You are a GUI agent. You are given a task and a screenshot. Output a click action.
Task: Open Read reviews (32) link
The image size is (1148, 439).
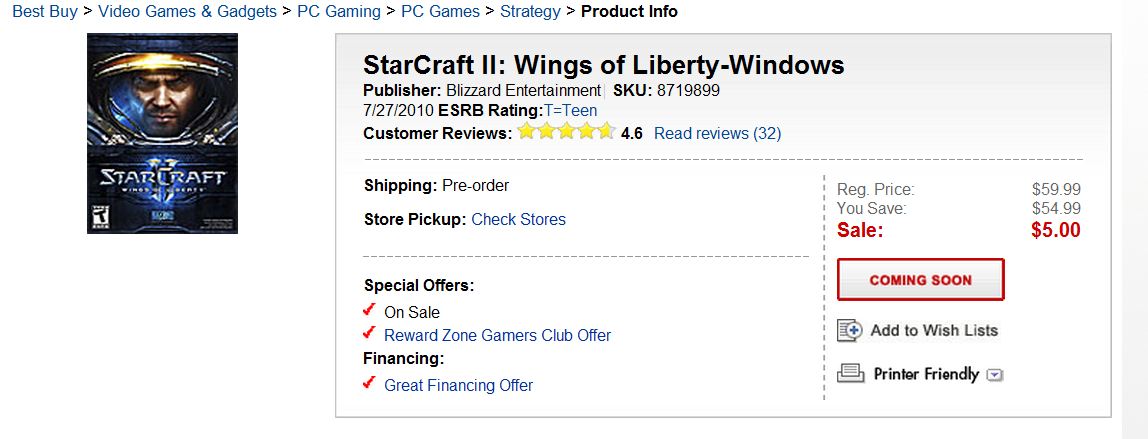pyautogui.click(x=717, y=133)
